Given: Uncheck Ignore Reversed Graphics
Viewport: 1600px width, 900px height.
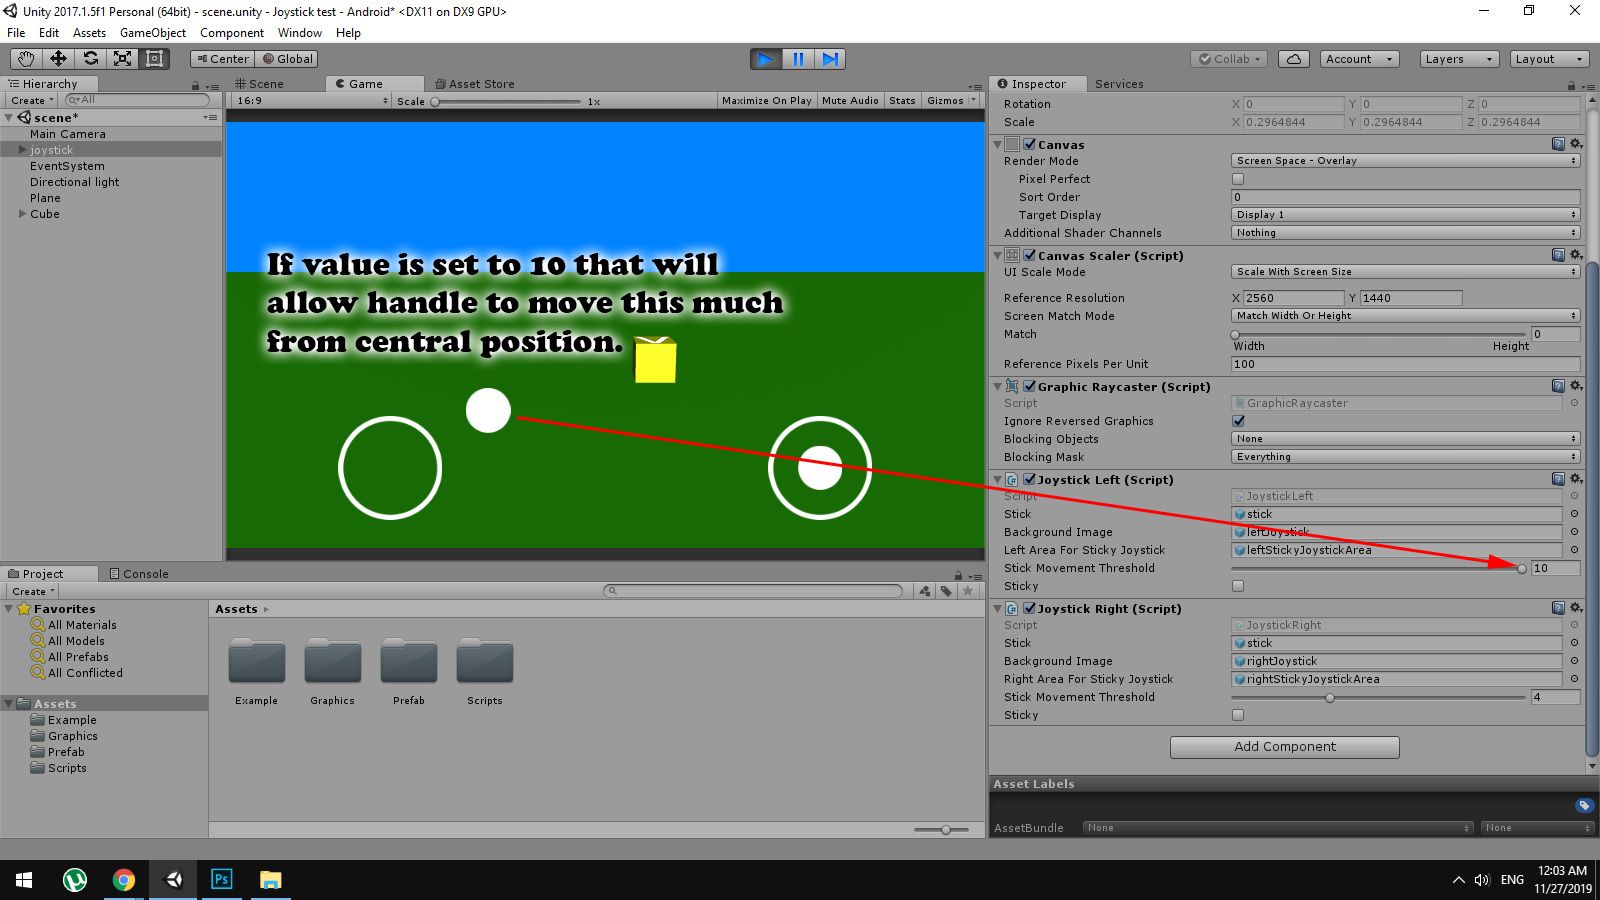Looking at the screenshot, I should pos(1238,421).
